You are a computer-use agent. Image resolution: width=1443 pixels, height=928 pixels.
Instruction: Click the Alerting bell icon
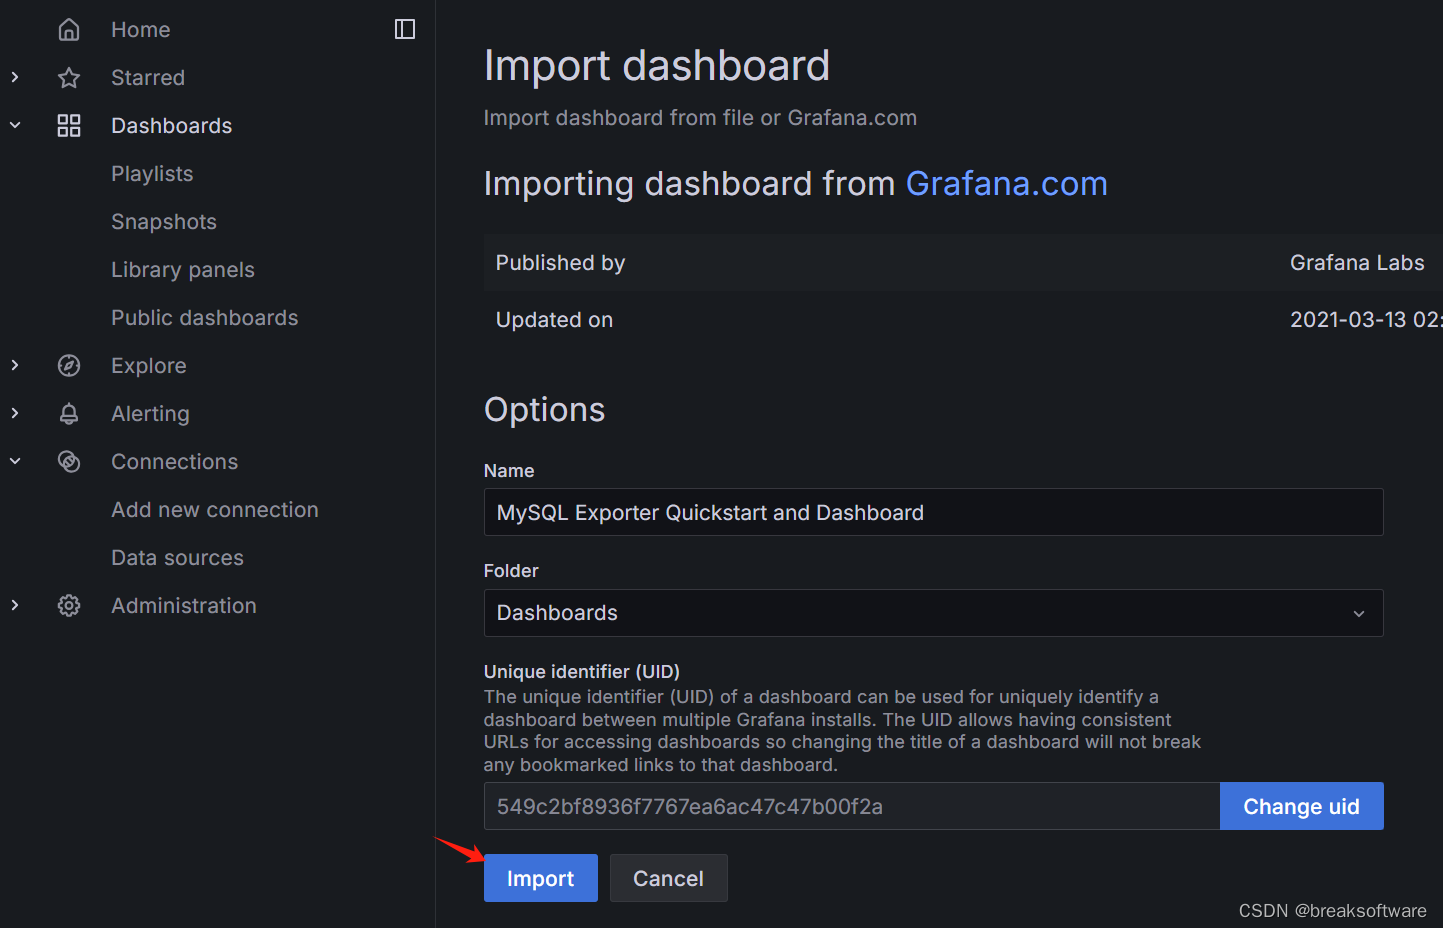69,414
